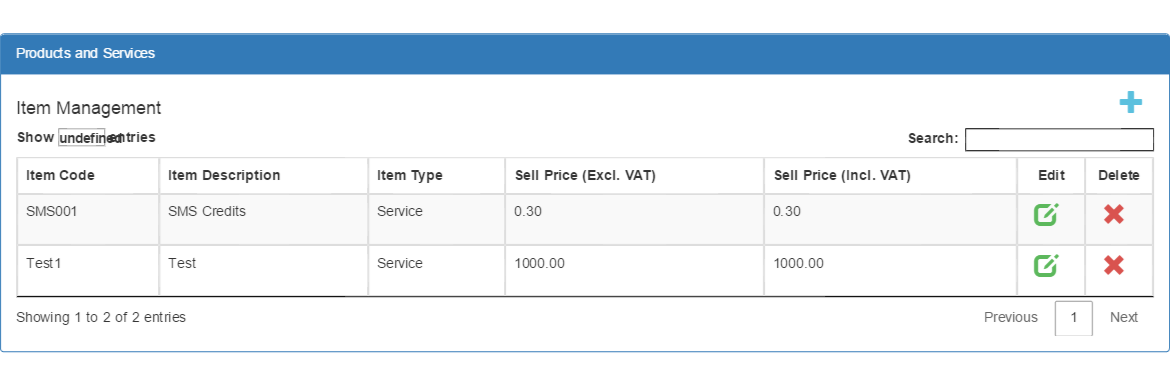Go to Next page
Image resolution: width=1170 pixels, height=372 pixels.
(x=1123, y=318)
